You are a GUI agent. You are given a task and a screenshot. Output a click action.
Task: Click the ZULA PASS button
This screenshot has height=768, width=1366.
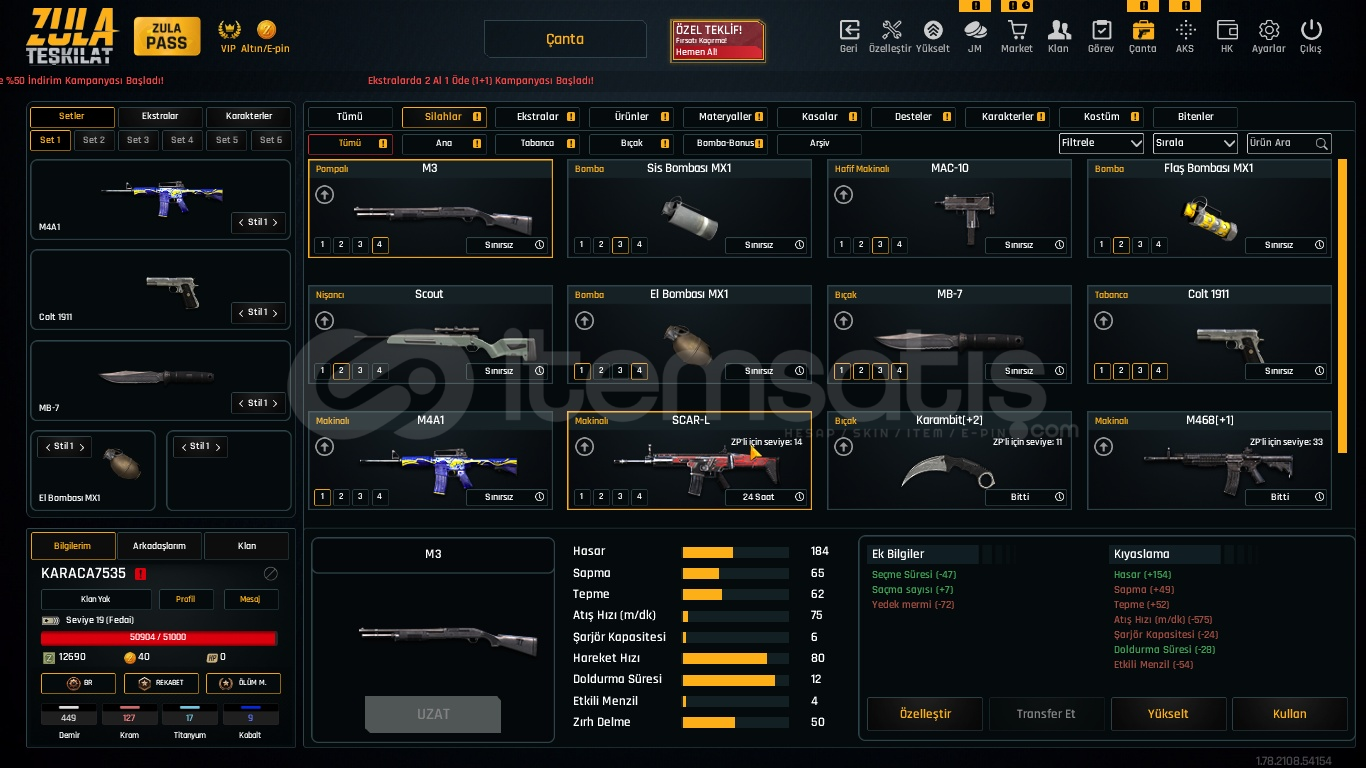[167, 36]
